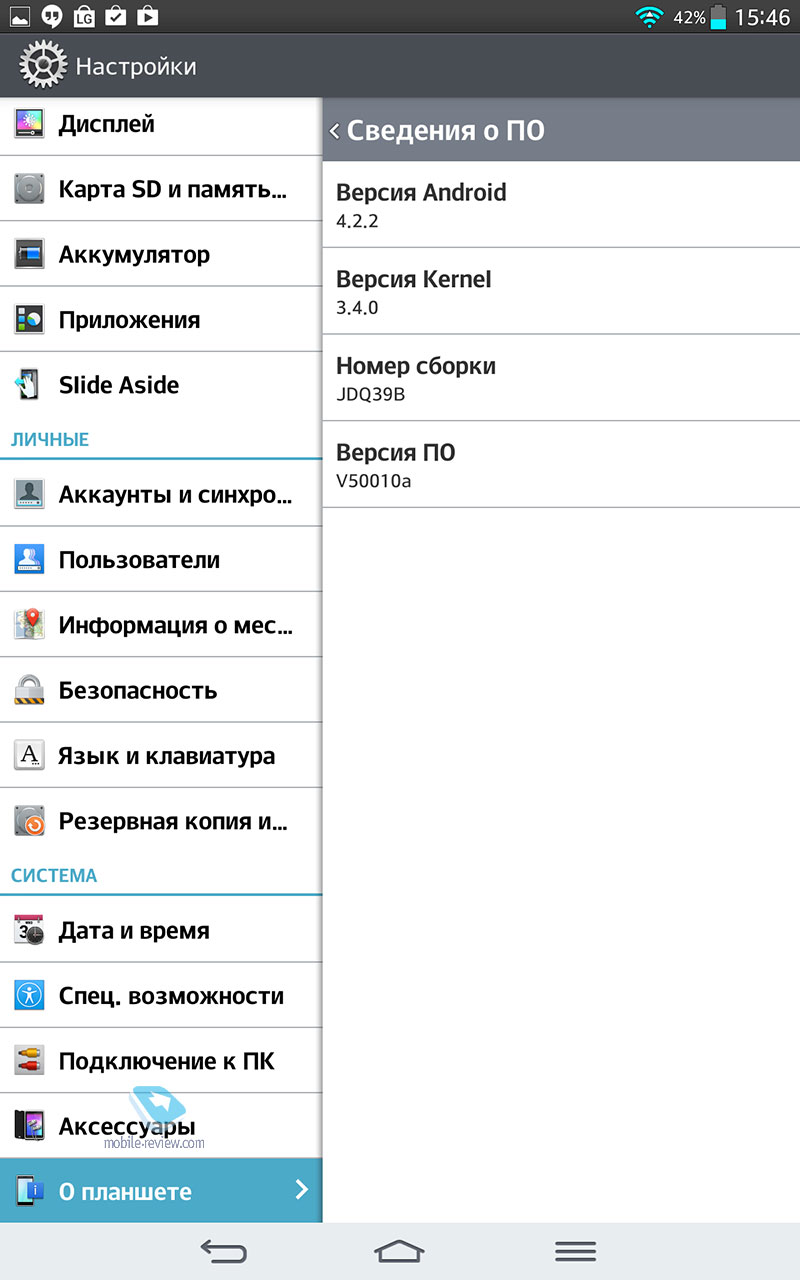Screen dimensions: 800x1280
Task: Go back using the Сведения о ПО chevron
Action: (x=334, y=131)
